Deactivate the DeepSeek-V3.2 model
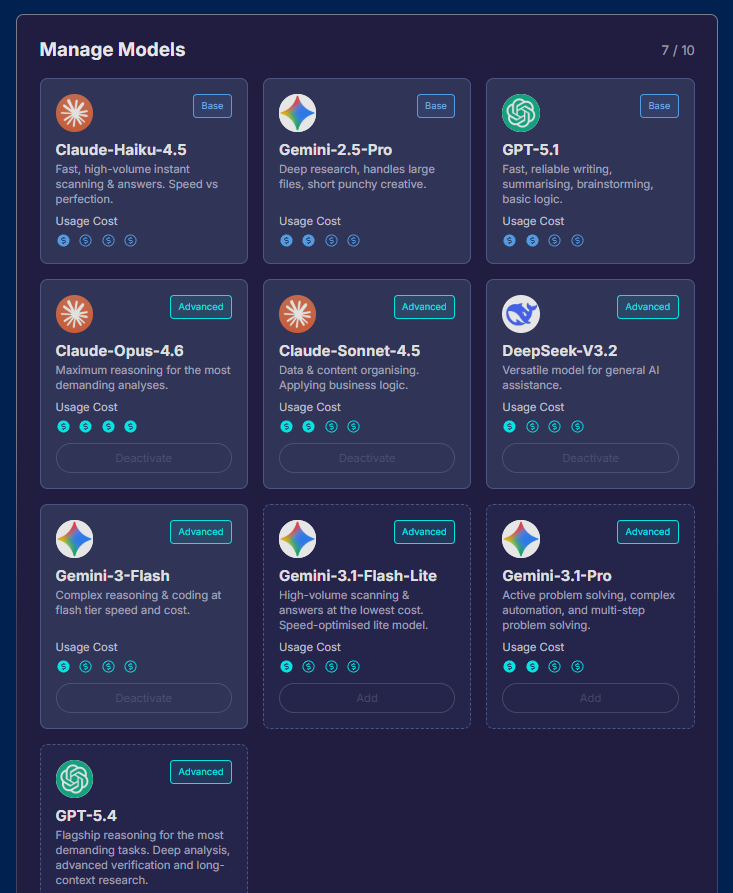This screenshot has height=893, width=733. (591, 458)
